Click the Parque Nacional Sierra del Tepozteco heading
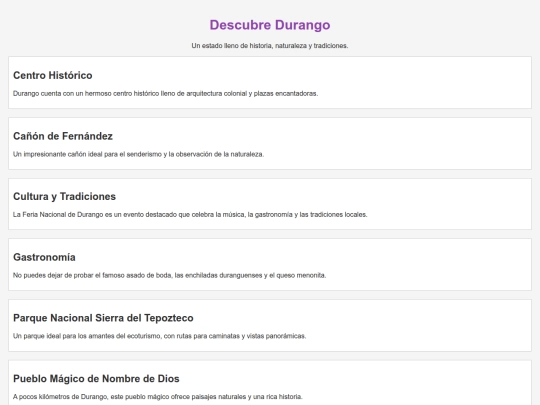This screenshot has width=540, height=405. [103, 318]
